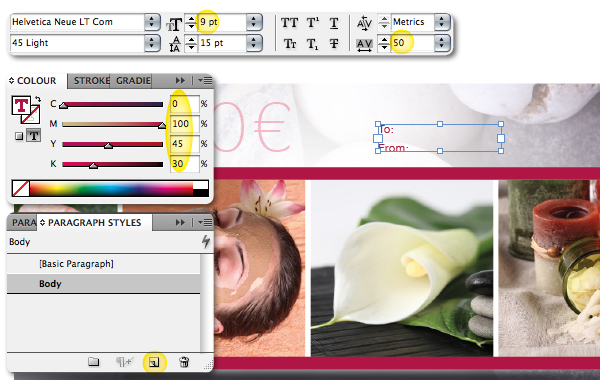Click the Helvetica Neue font name field
600x380 pixels.
[x=77, y=22]
